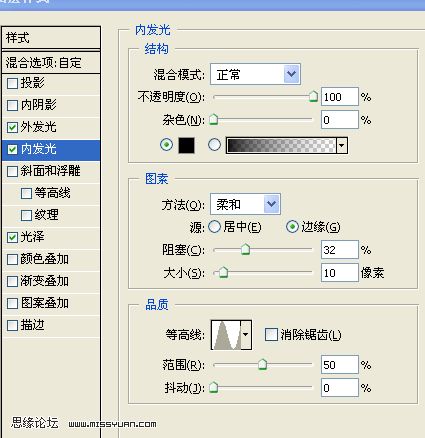Choose 边缘 (Edge) as glow source
This screenshot has height=438, width=425.
[x=292, y=227]
